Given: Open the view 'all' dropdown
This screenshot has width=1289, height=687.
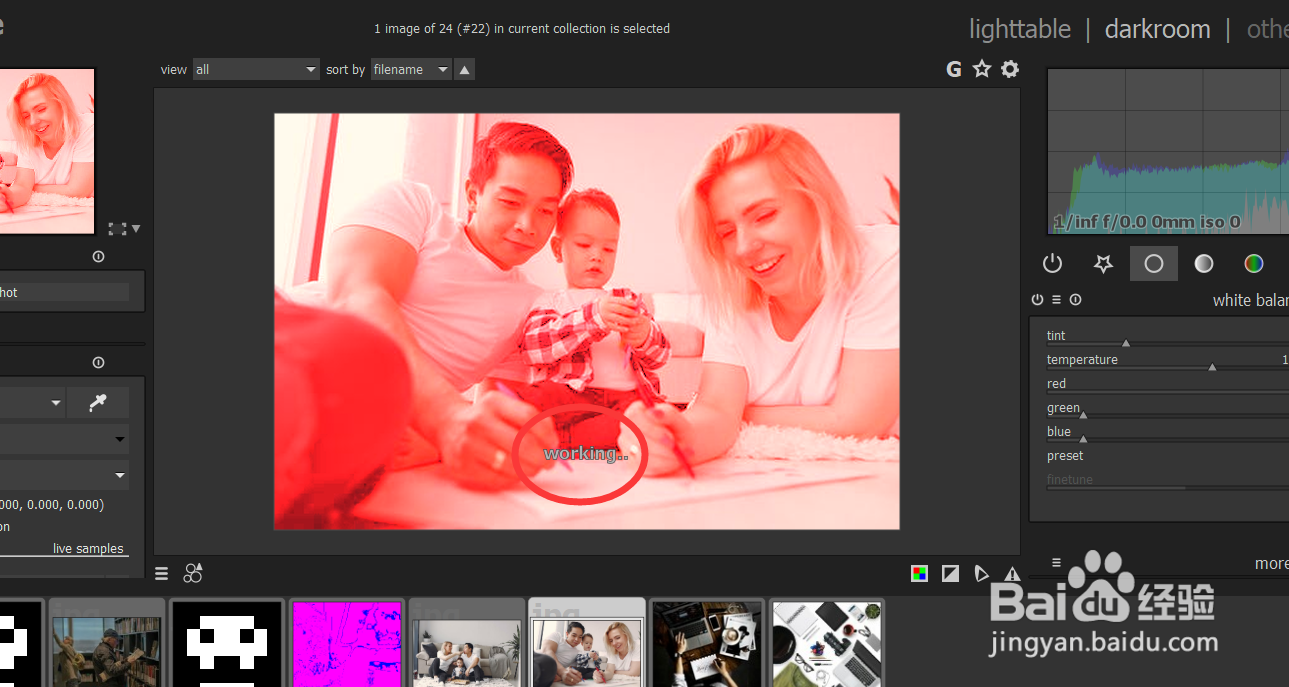Looking at the screenshot, I should [x=256, y=70].
